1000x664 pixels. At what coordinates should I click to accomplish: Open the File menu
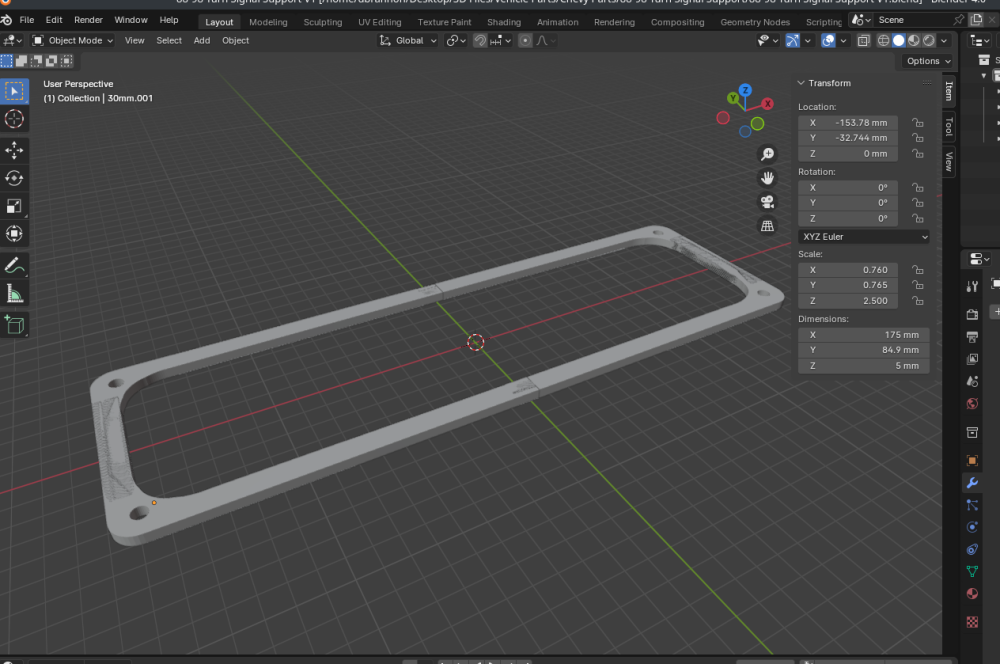27,20
